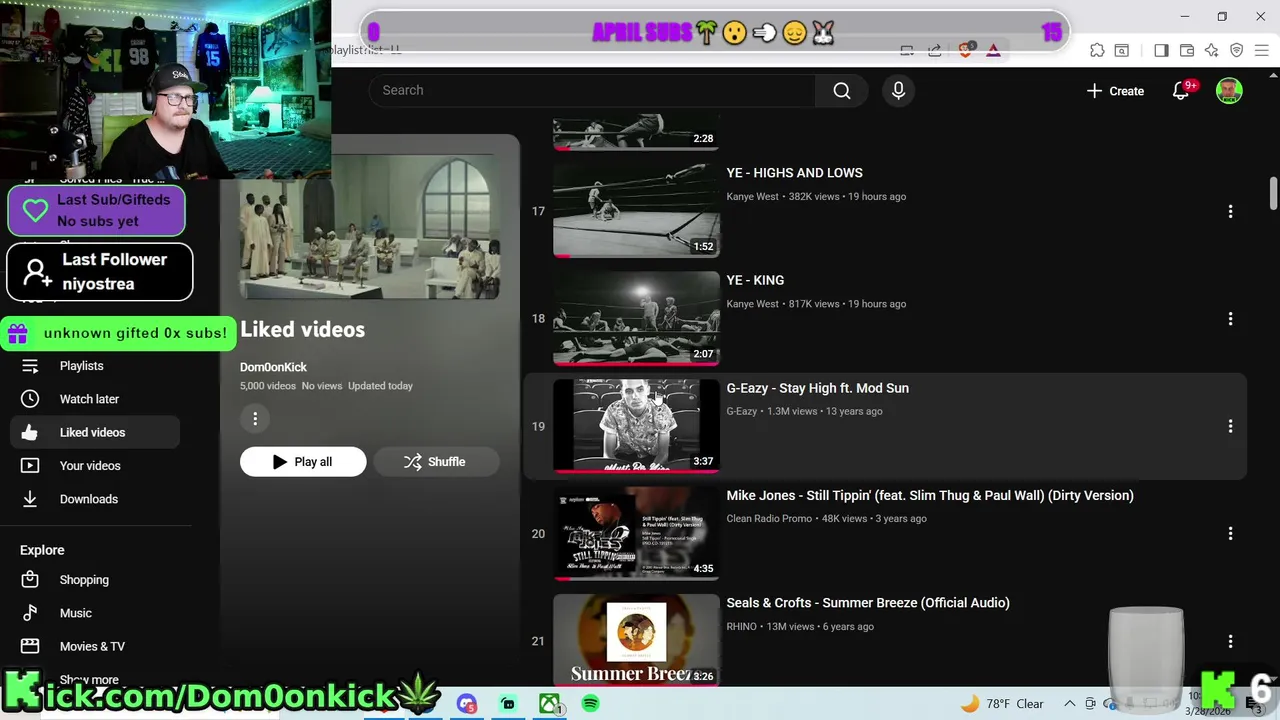The image size is (1280, 720).
Task: Click the RHINO channel name
Action: 741,627
